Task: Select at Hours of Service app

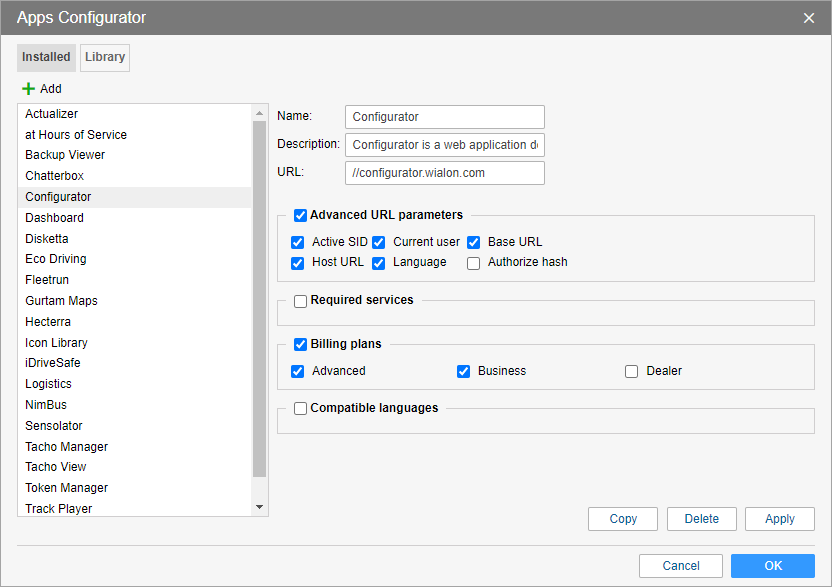Action: (x=134, y=135)
